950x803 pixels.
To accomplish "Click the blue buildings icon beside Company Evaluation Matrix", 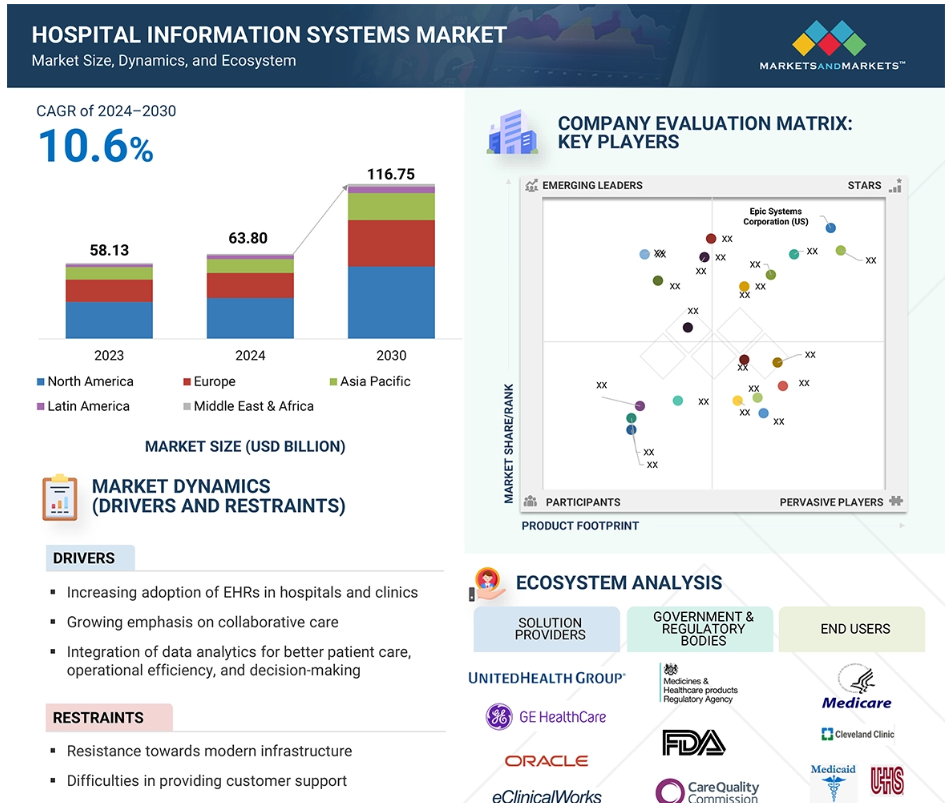I will tap(513, 132).
